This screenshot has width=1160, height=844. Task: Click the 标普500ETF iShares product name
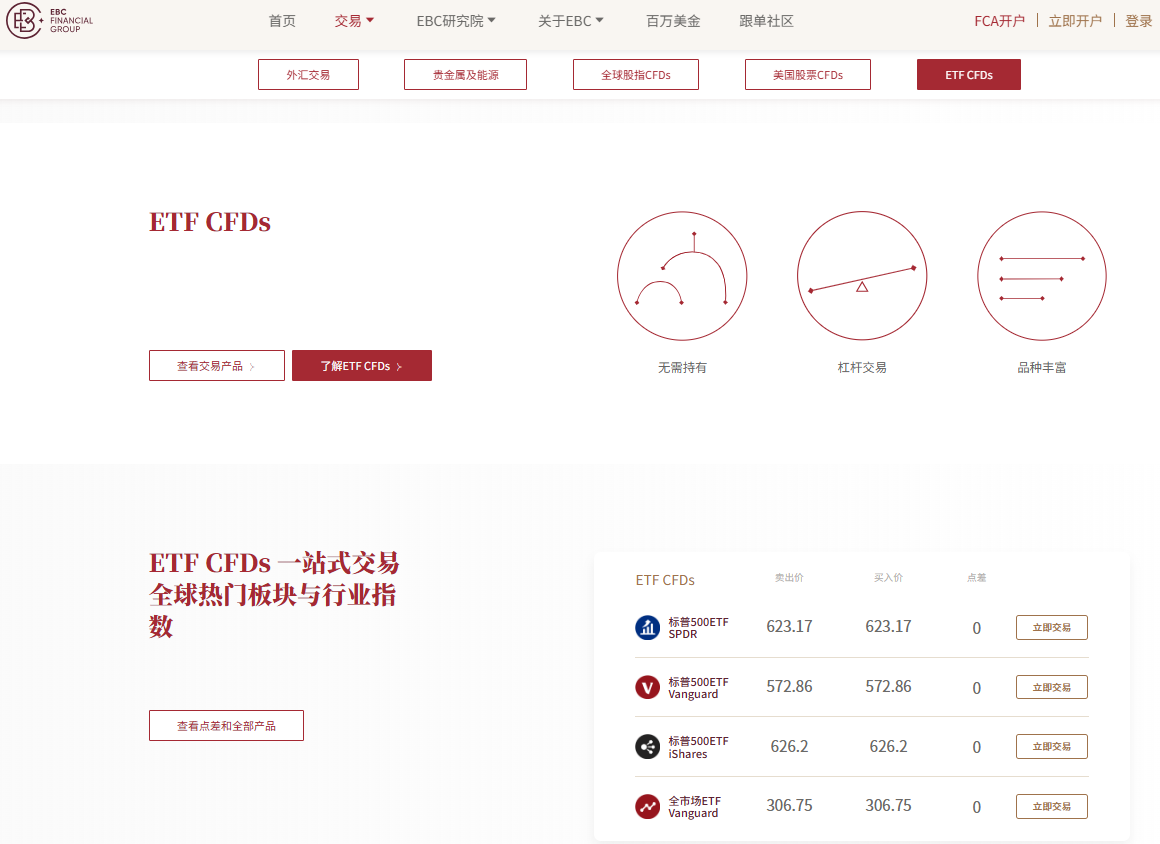(x=698, y=747)
